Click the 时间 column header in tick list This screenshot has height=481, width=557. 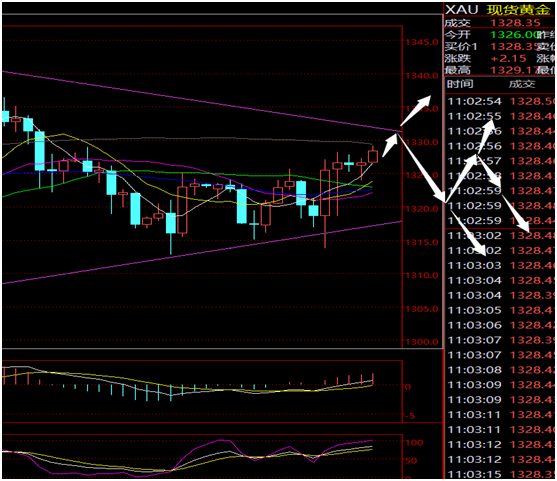460,84
